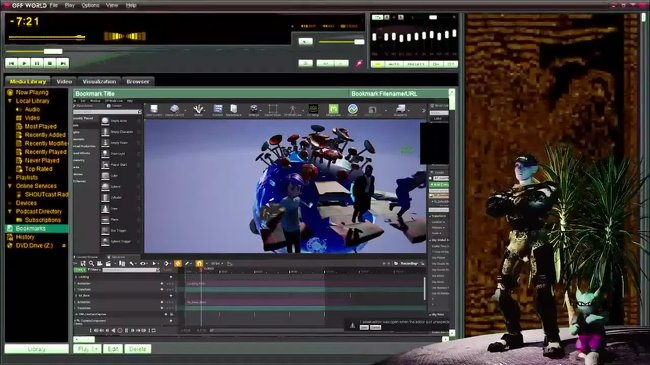Switch to the Visualization tab
Image resolution: width=650 pixels, height=365 pixels.
[99, 82]
